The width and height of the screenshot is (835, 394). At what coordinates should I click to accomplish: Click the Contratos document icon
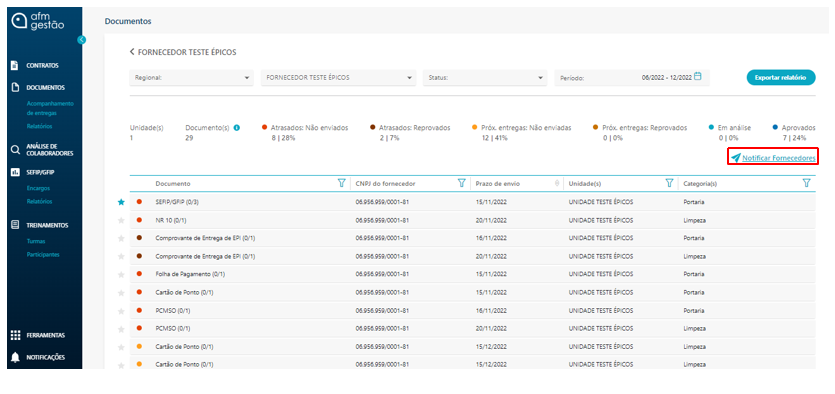(15, 65)
